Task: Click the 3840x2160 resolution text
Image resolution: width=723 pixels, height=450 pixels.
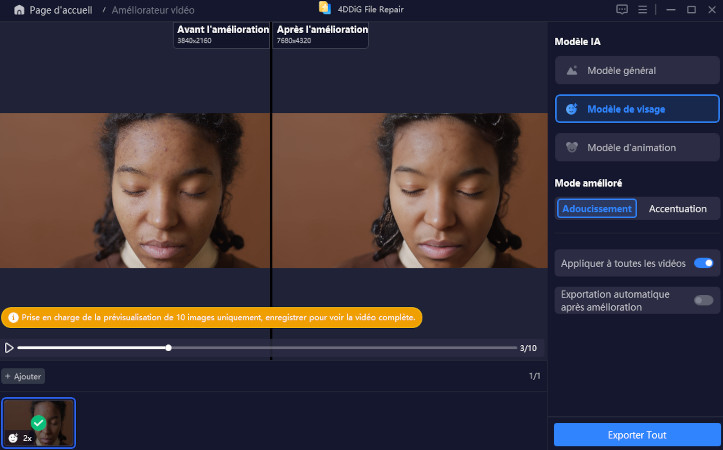Action: [x=194, y=41]
